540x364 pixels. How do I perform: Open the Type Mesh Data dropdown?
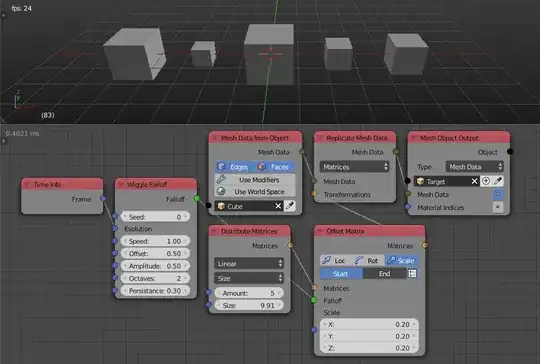[475, 167]
